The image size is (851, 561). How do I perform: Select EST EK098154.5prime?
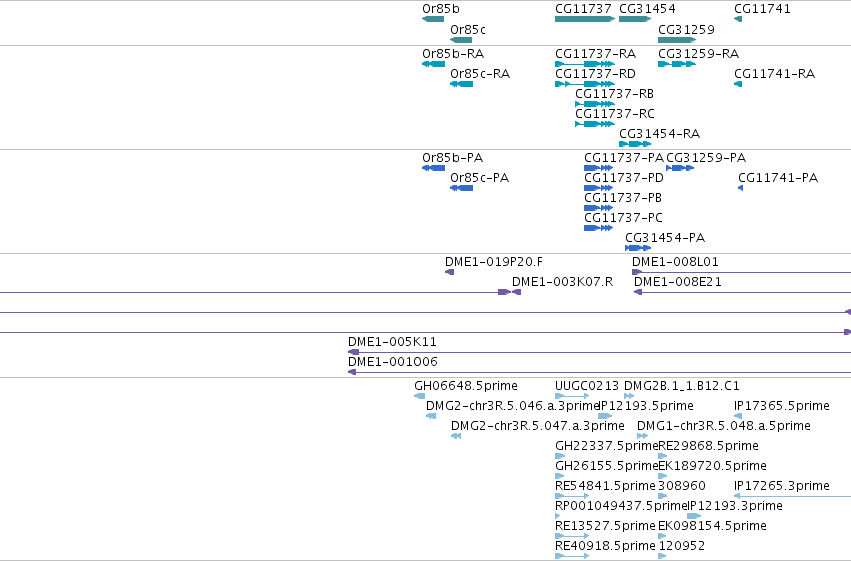click(x=663, y=536)
